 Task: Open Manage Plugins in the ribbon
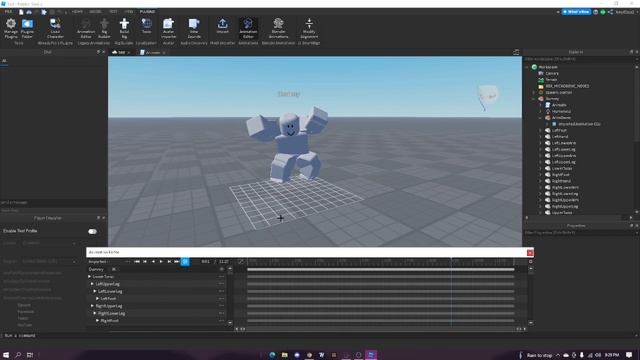pos(11,28)
